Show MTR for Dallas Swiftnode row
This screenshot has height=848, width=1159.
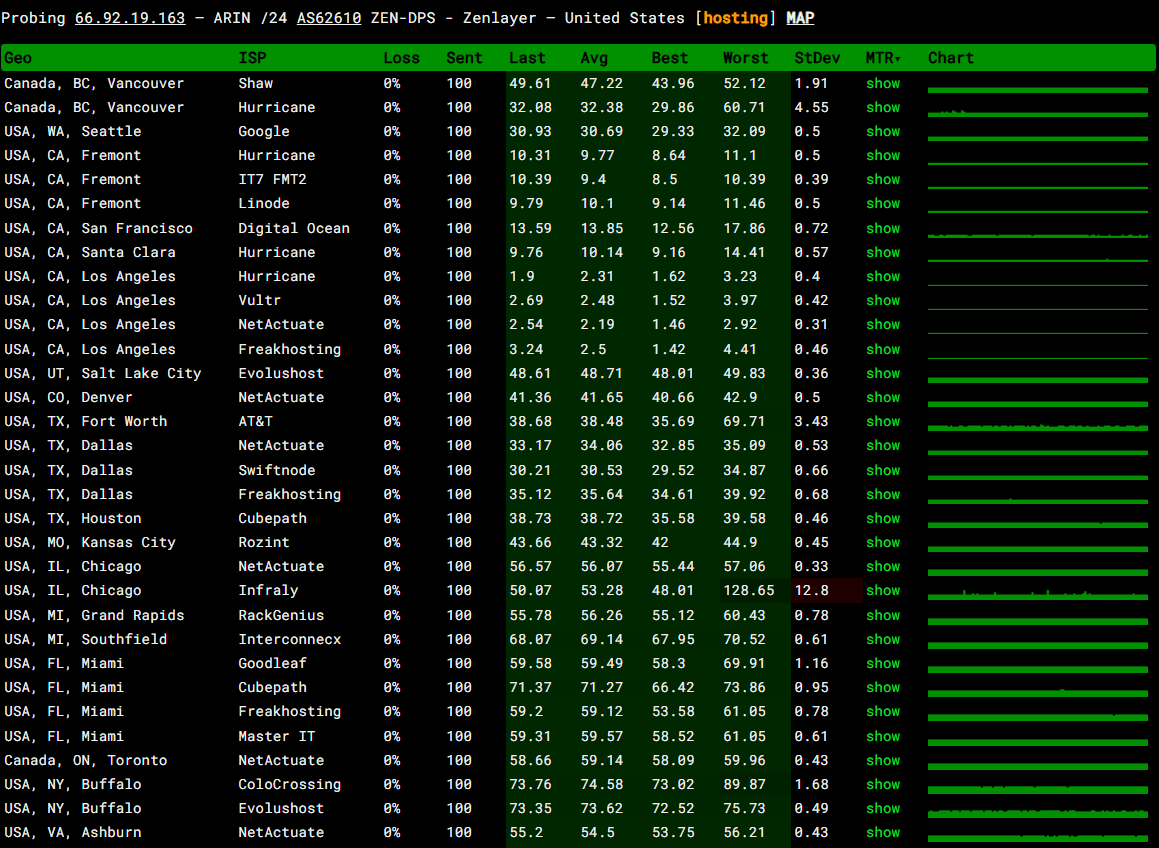coord(883,470)
